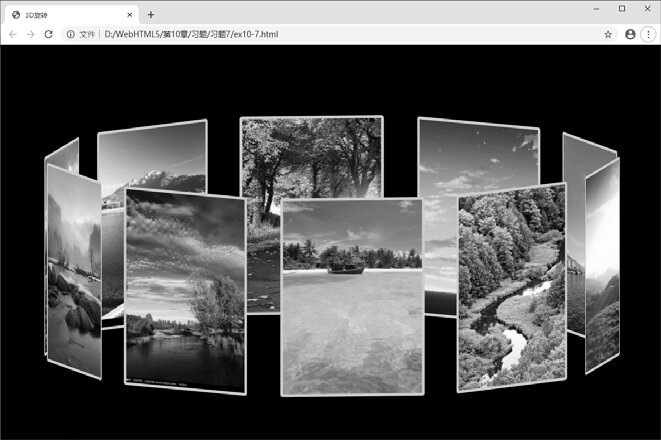Open site info icon beside 文件
The height and width of the screenshot is (440, 661).
point(70,34)
